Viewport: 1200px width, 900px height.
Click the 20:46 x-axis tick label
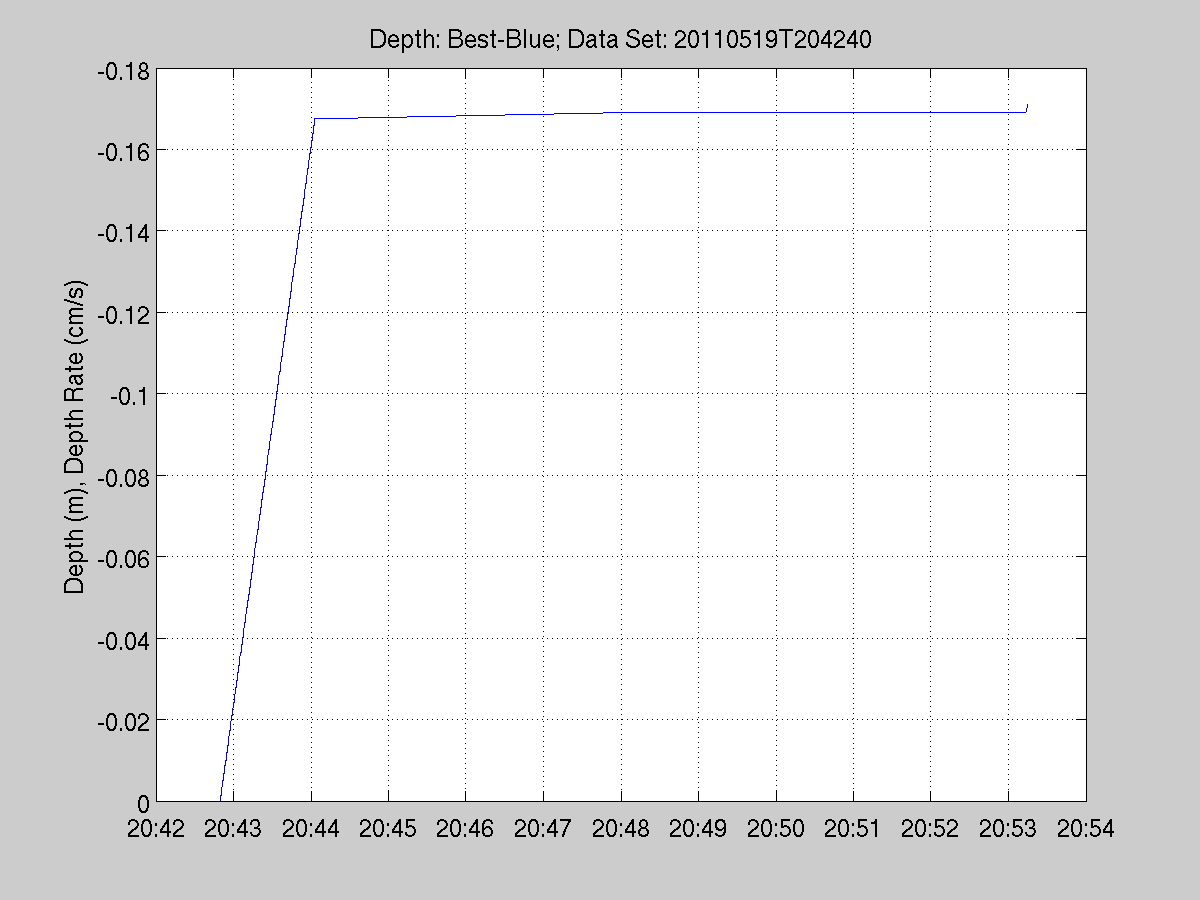(466, 828)
